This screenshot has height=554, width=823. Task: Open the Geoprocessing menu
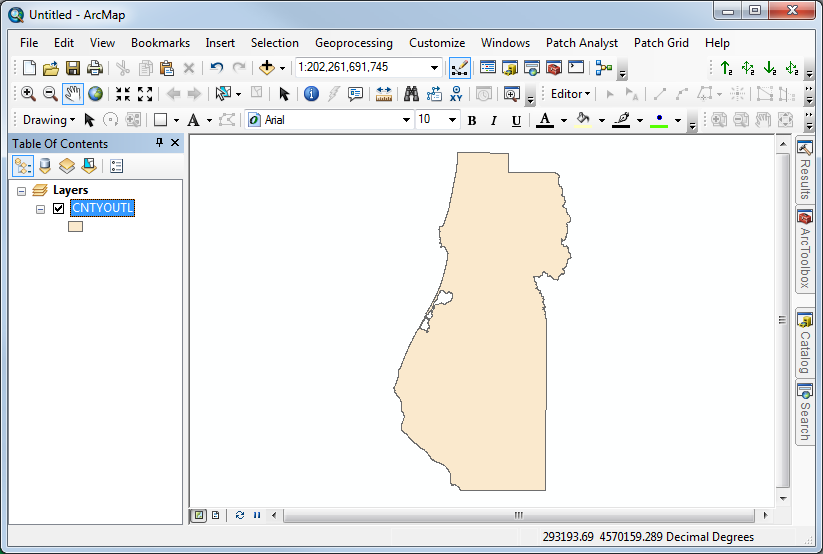[x=353, y=43]
